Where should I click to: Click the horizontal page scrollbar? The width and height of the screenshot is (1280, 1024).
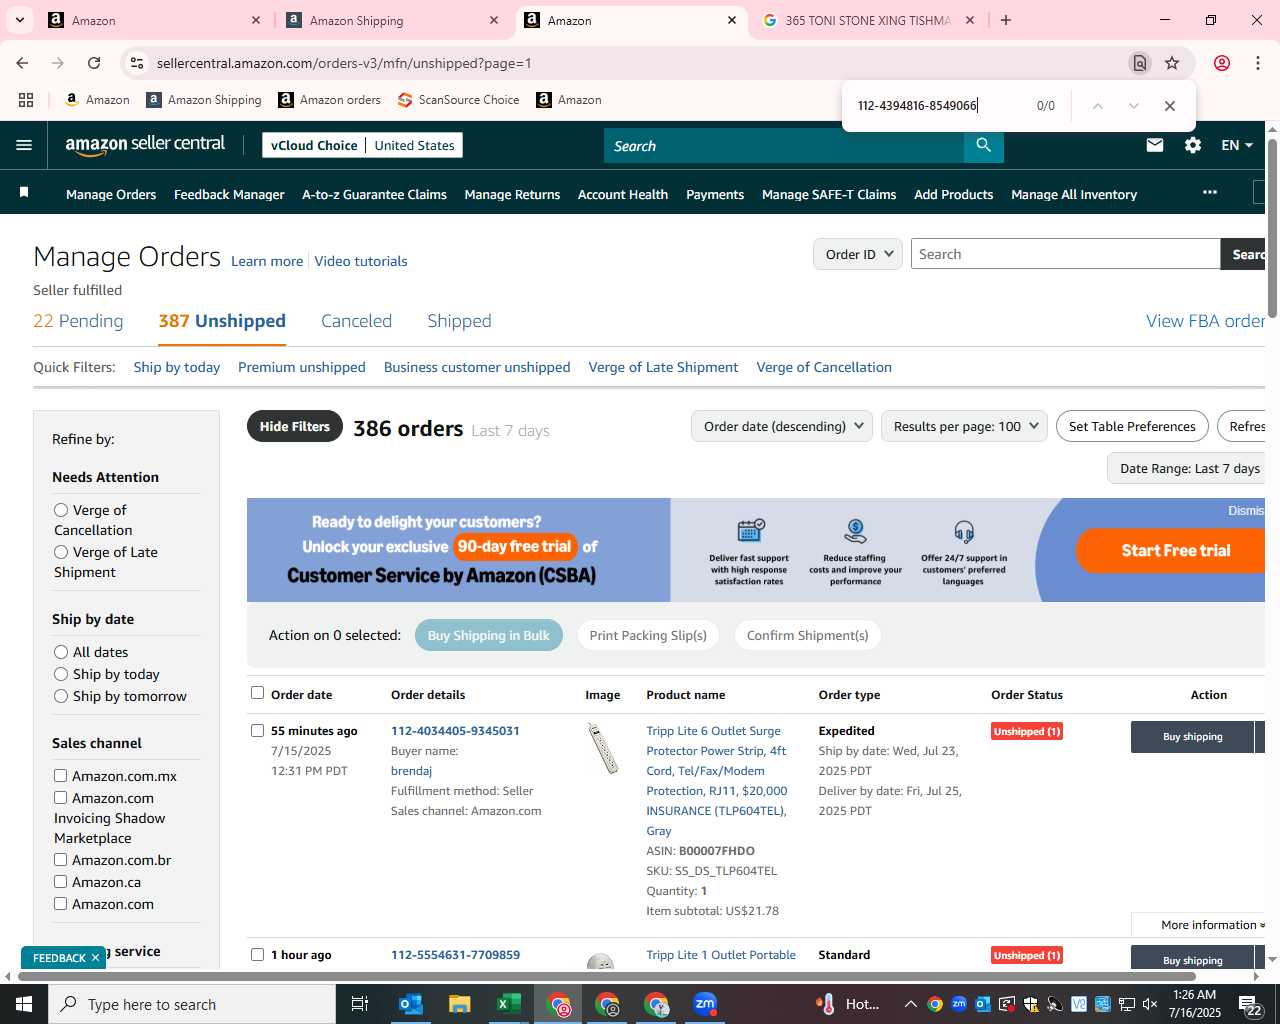coord(608,976)
